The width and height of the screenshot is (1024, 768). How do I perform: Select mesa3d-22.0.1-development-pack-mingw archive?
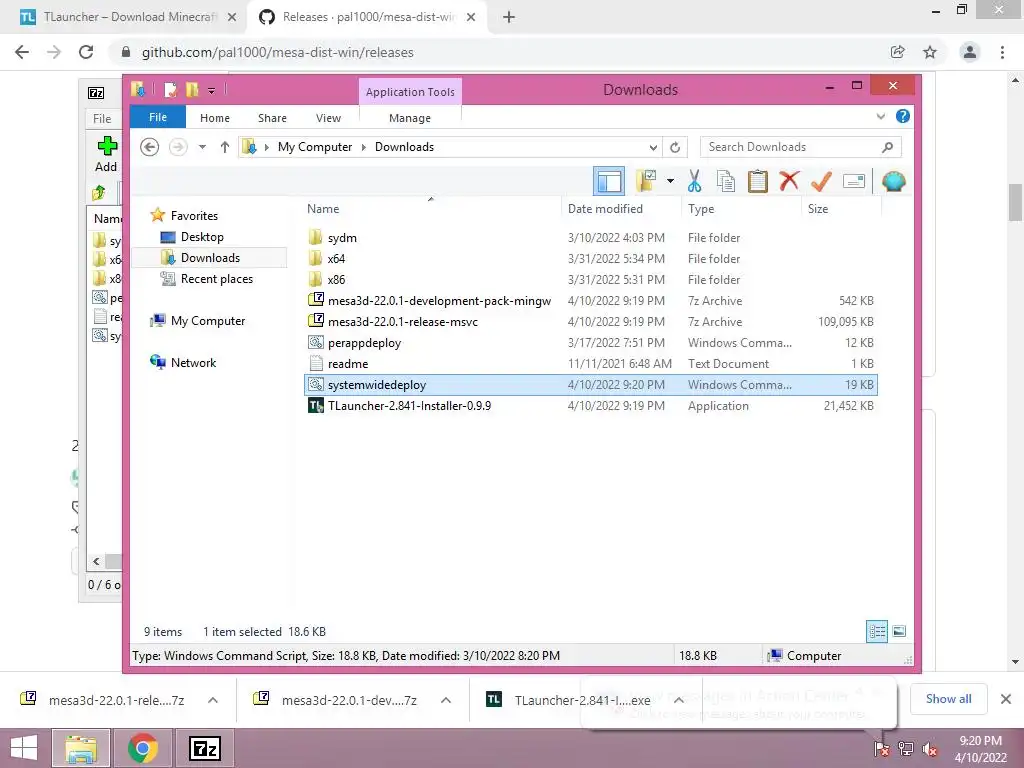coord(439,300)
